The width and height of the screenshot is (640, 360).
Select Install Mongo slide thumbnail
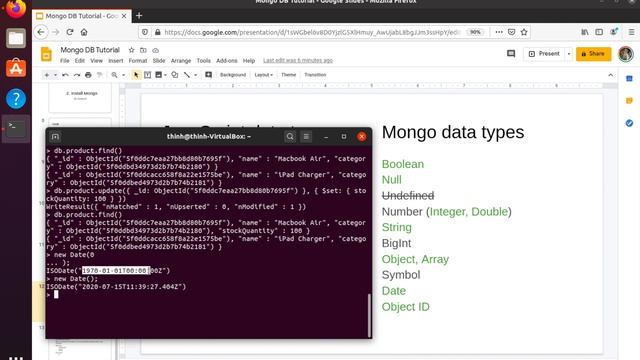pos(80,98)
